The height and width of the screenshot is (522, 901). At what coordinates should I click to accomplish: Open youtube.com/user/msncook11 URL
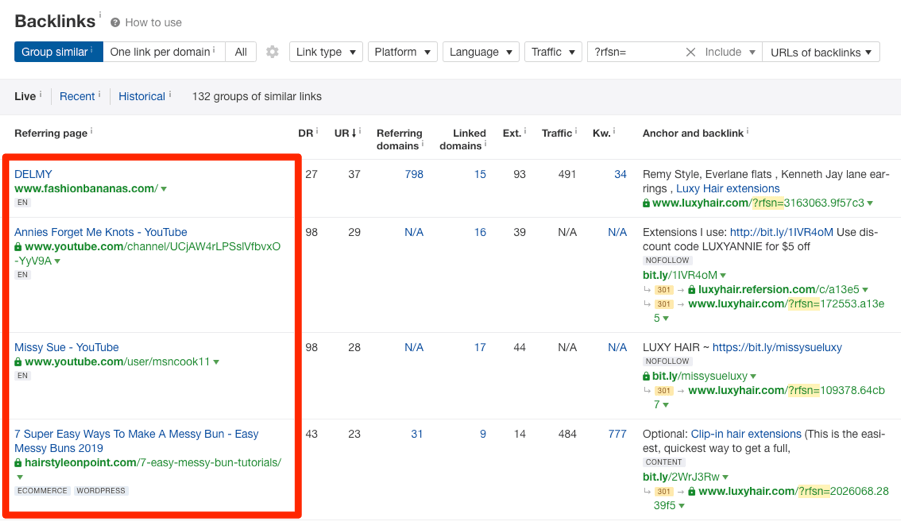(117, 362)
